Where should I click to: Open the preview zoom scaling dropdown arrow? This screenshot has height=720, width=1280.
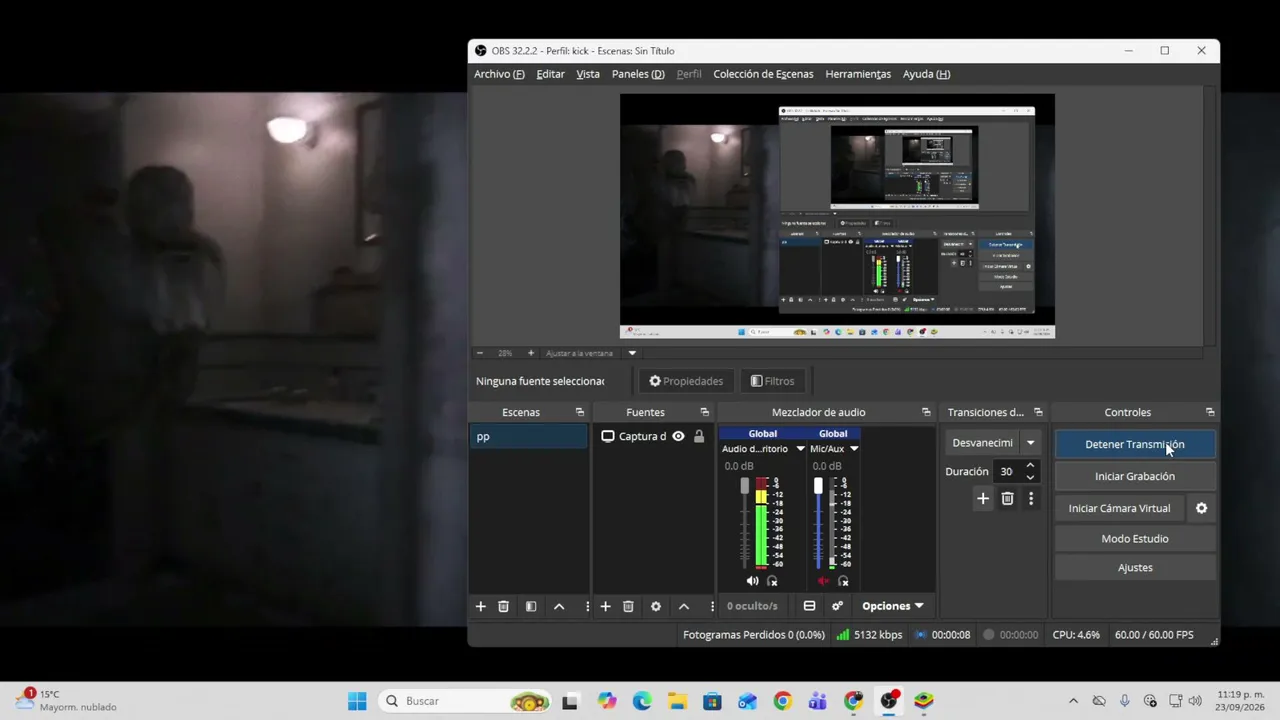pos(632,353)
